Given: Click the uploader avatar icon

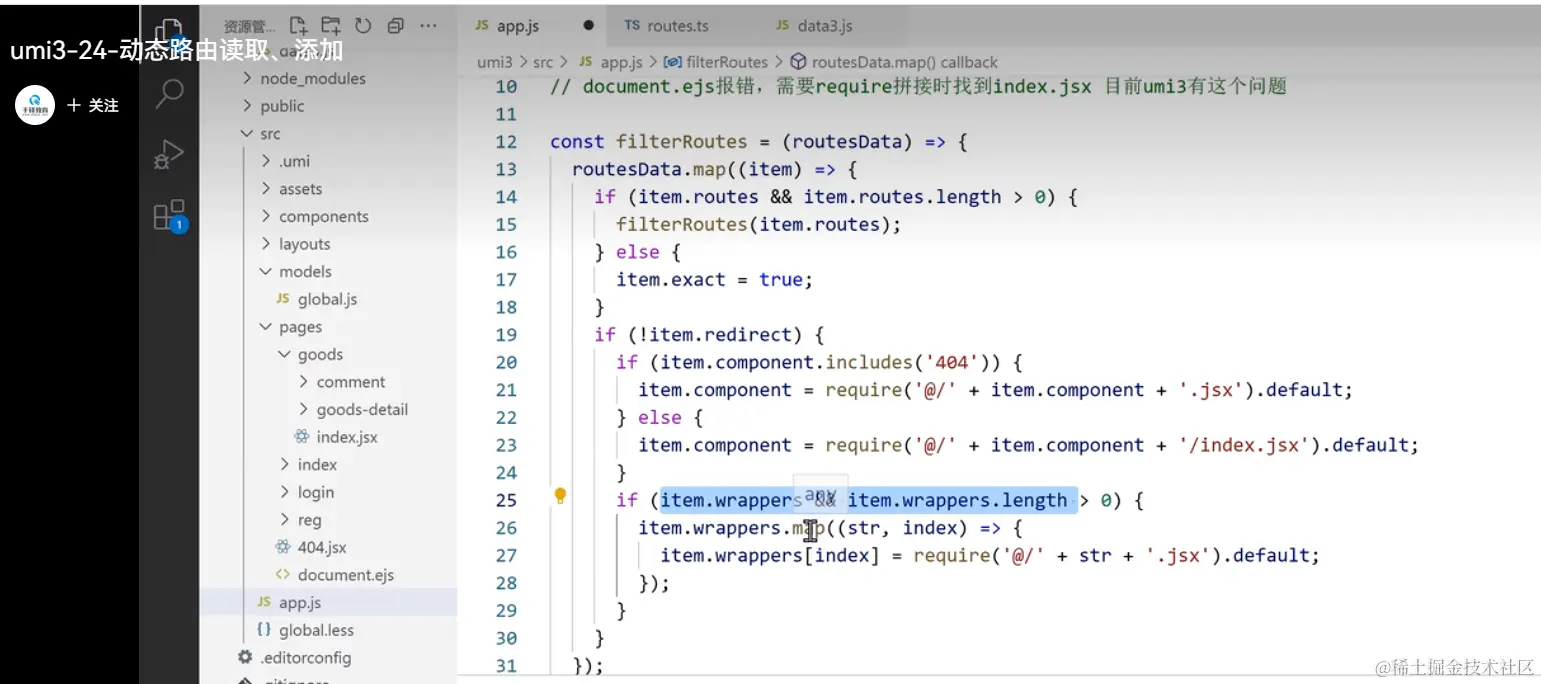Looking at the screenshot, I should (x=35, y=104).
